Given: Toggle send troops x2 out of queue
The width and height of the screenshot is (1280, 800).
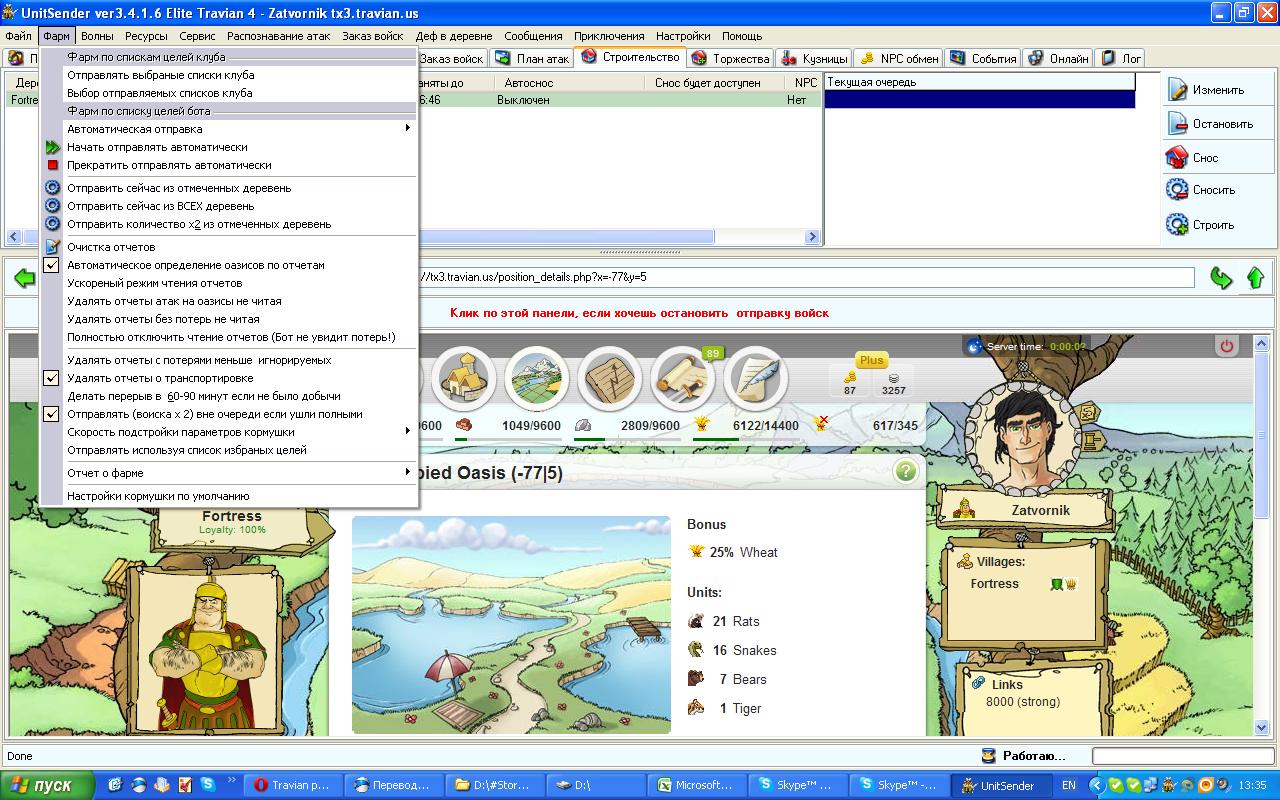Looking at the screenshot, I should pyautogui.click(x=53, y=414).
